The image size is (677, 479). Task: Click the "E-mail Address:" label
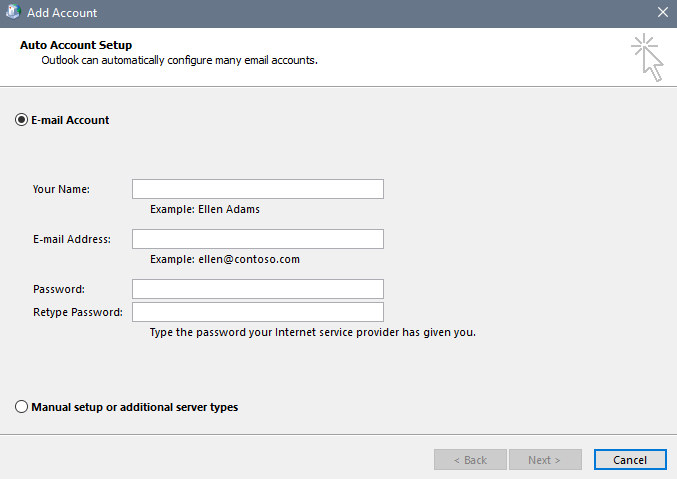72,239
